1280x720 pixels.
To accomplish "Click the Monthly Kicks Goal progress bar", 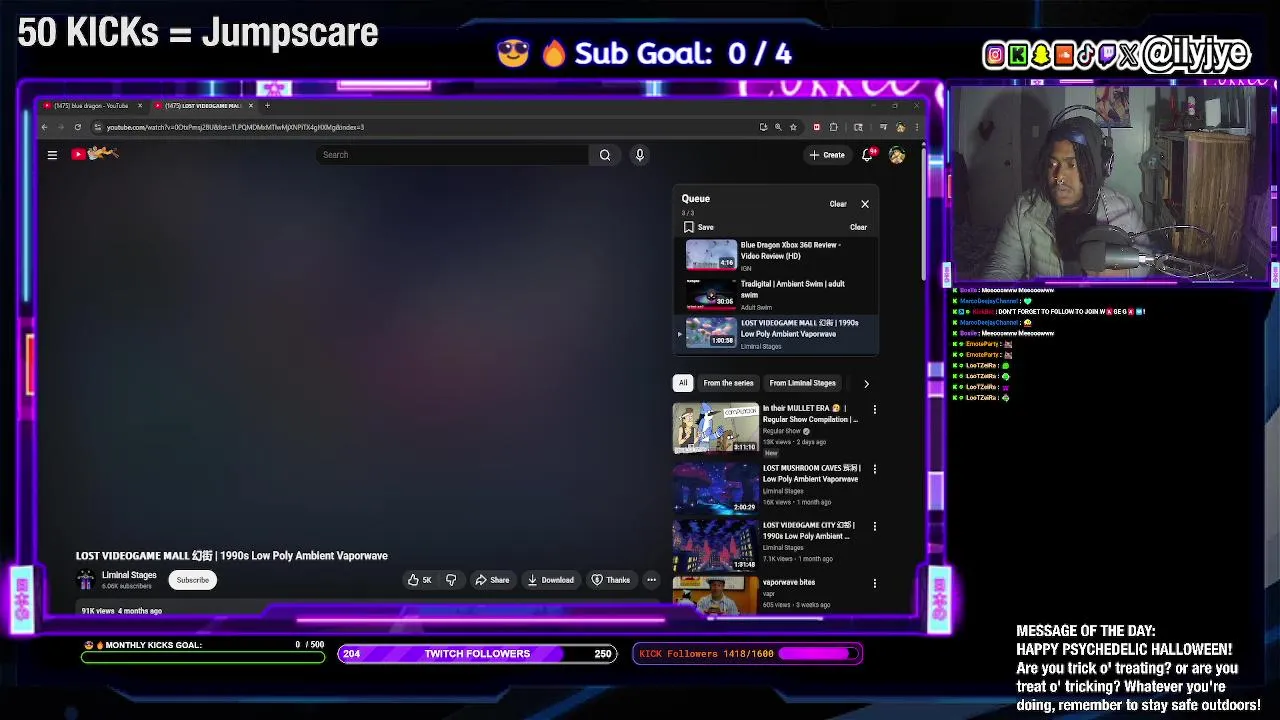I will tap(203, 657).
